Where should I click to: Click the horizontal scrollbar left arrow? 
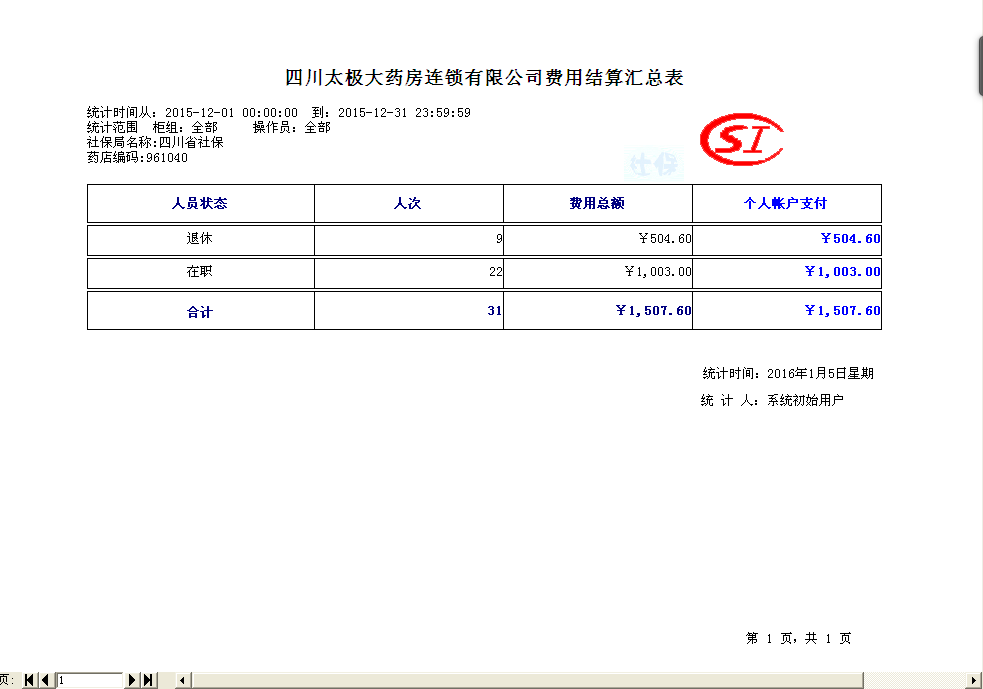[x=182, y=680]
